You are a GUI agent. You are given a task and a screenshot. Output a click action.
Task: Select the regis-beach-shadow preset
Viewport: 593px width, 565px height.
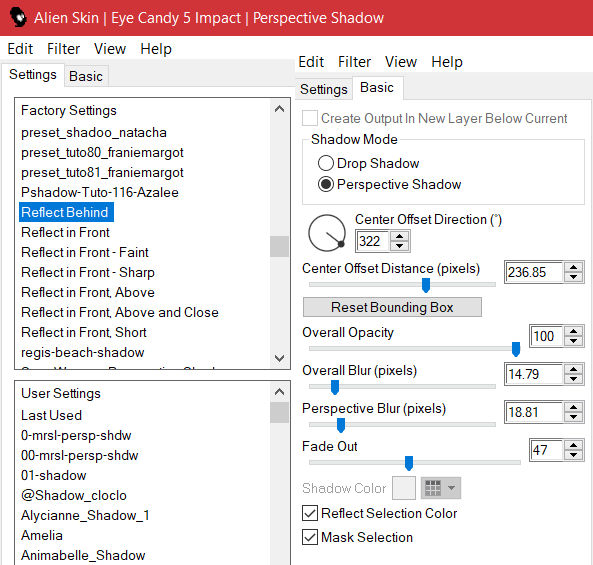[82, 352]
